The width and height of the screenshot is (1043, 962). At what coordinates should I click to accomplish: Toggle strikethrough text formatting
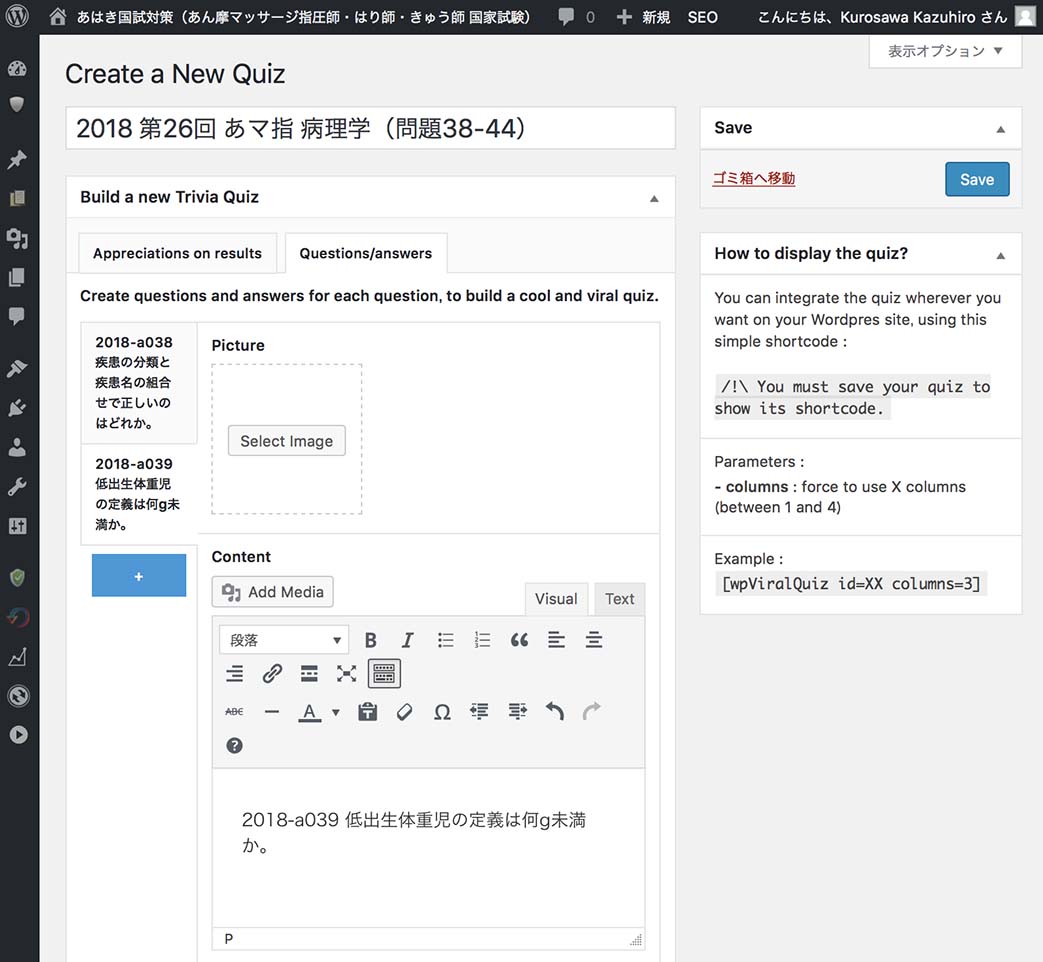234,712
